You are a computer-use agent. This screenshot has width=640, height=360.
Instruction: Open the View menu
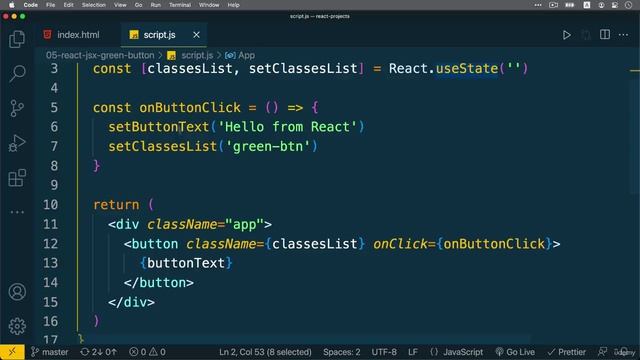[120, 5]
